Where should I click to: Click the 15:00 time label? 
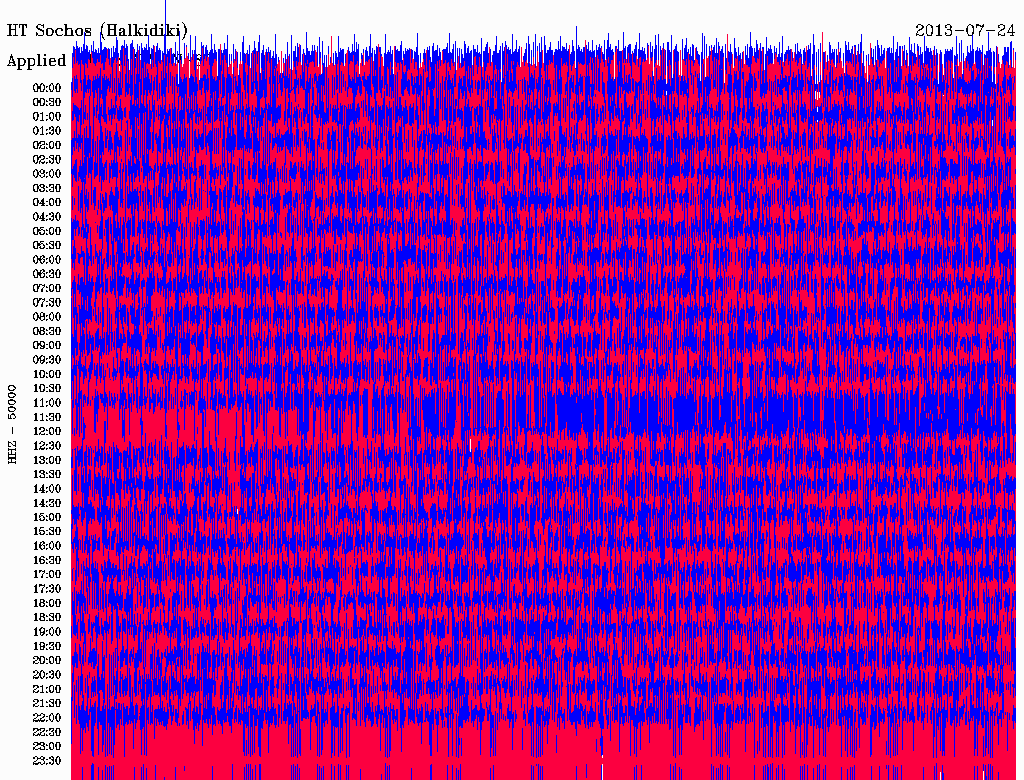(47, 517)
